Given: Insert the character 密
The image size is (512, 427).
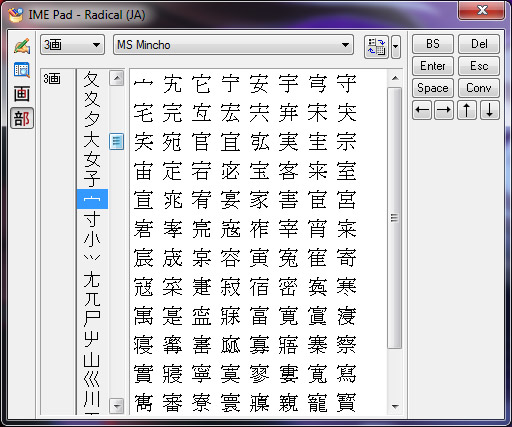Looking at the screenshot, I should [288, 287].
